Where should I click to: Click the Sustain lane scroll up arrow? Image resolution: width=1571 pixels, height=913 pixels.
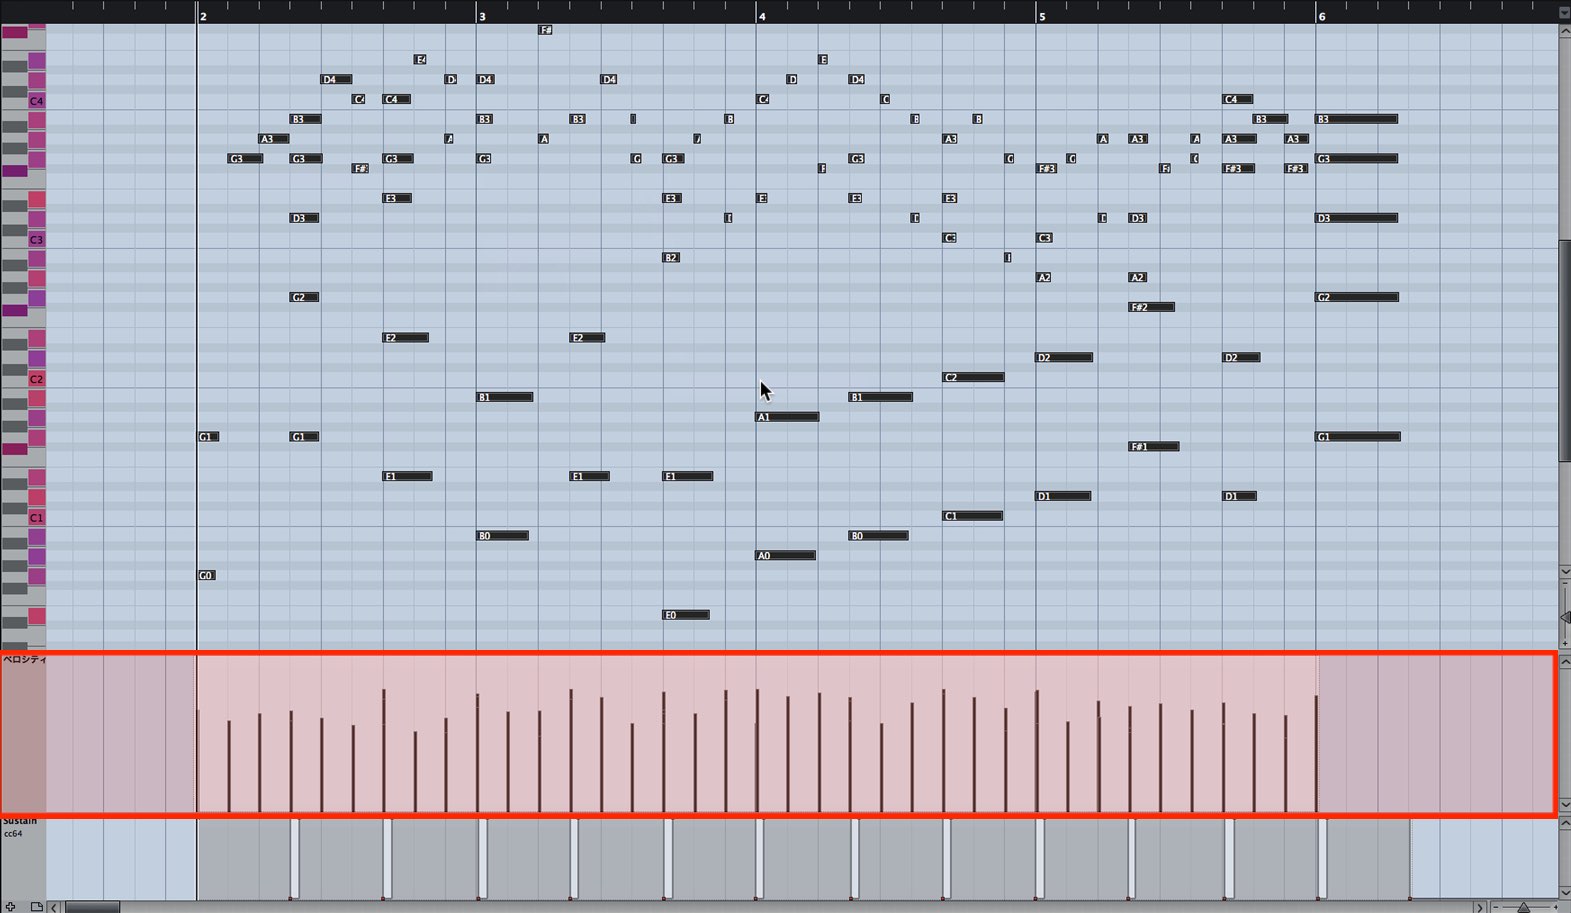[x=1565, y=824]
